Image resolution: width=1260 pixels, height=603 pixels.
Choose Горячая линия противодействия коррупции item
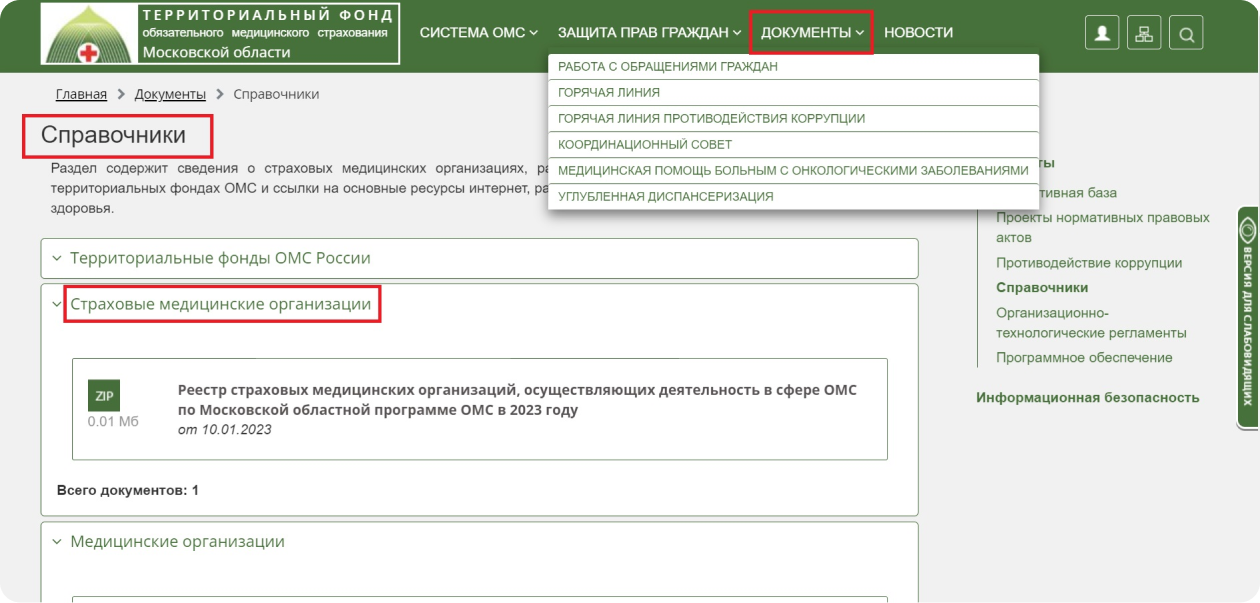tap(711, 119)
